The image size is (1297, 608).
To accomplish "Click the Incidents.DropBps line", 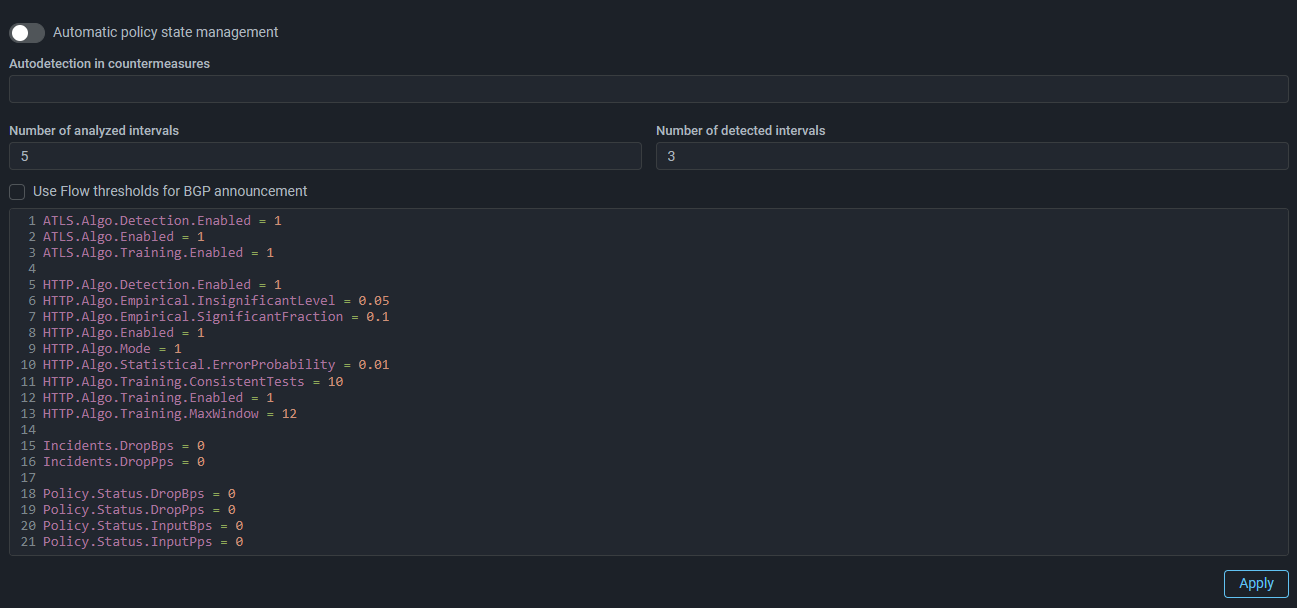I will [x=123, y=446].
